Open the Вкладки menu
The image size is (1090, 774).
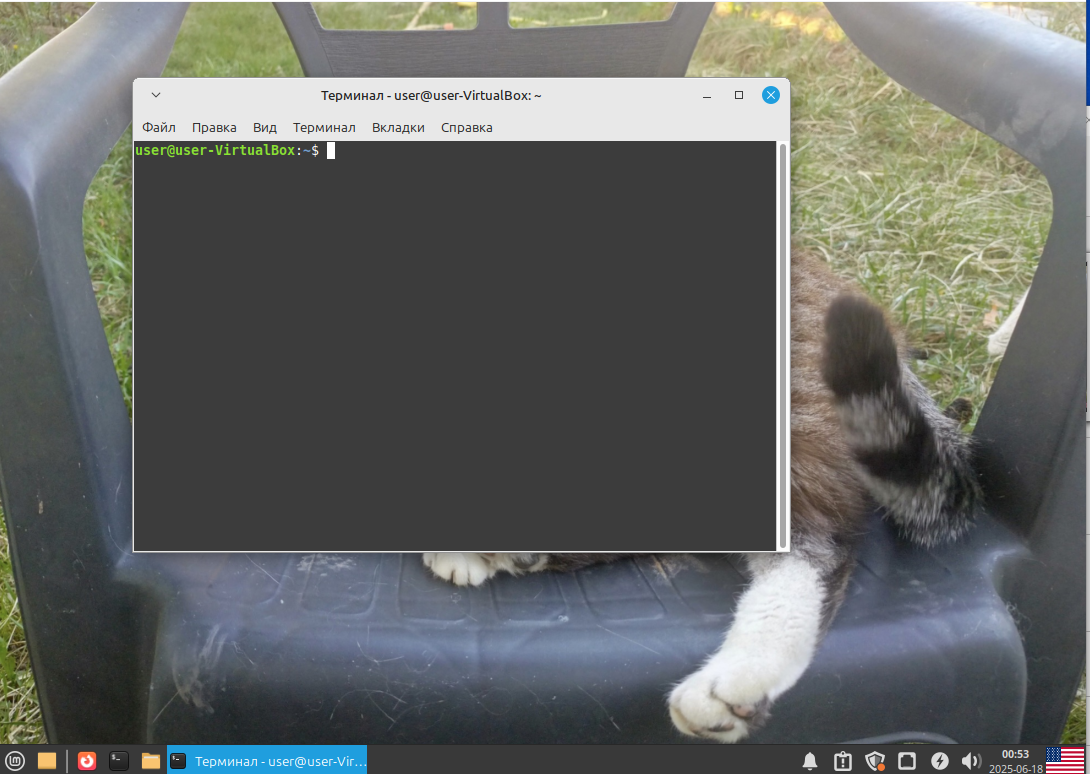coord(398,127)
